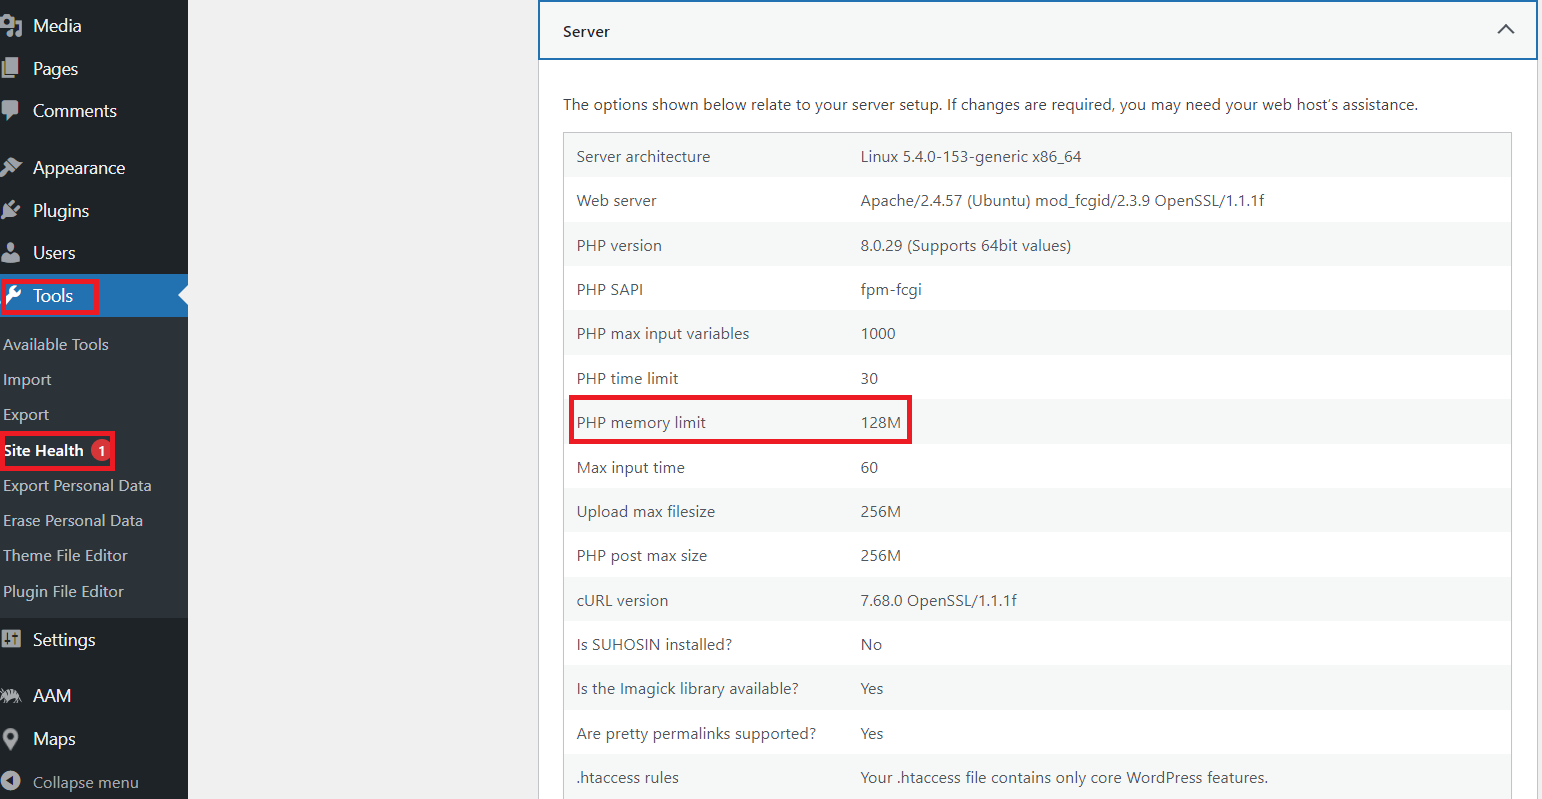Click the Appearance paintbrush icon
The width and height of the screenshot is (1542, 799).
(x=11, y=168)
